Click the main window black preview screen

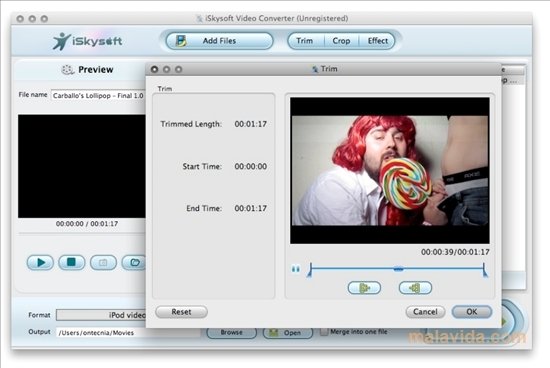click(82, 166)
